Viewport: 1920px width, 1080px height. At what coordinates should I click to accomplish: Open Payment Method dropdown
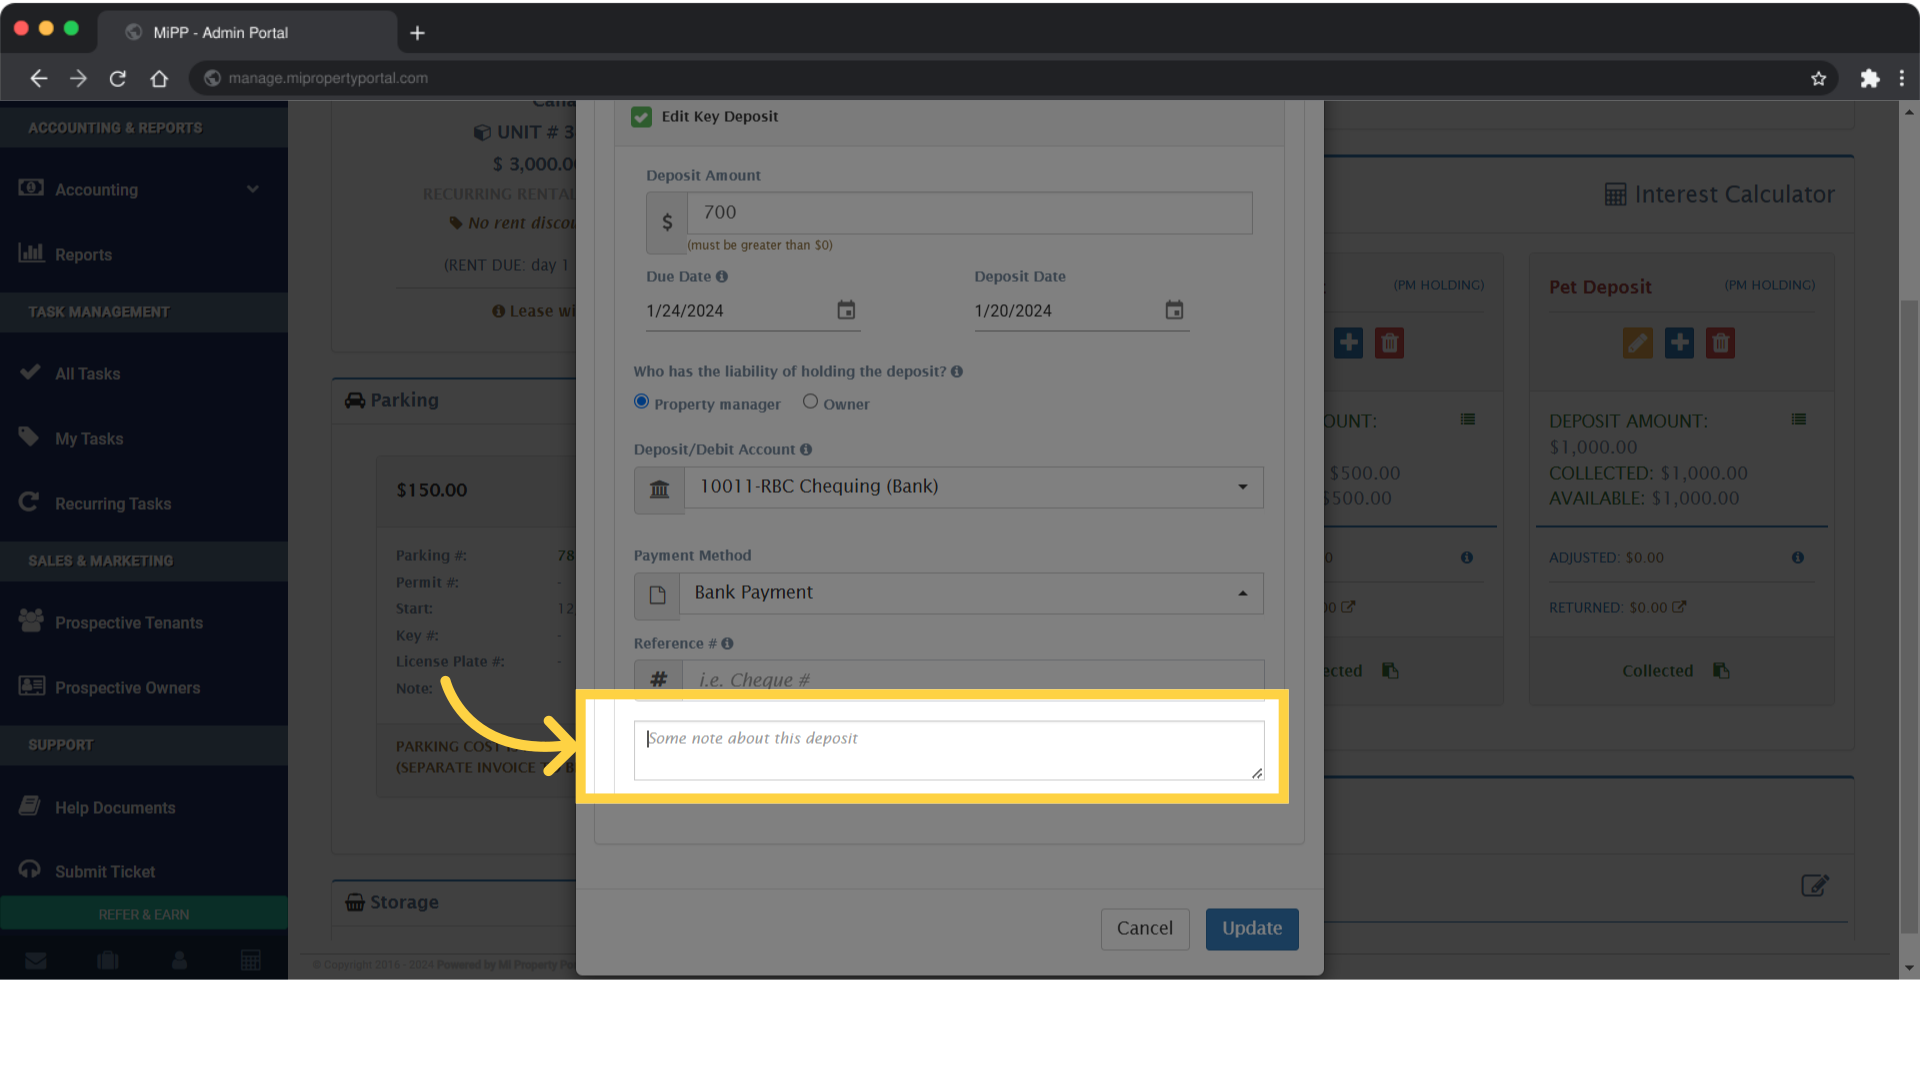point(971,594)
